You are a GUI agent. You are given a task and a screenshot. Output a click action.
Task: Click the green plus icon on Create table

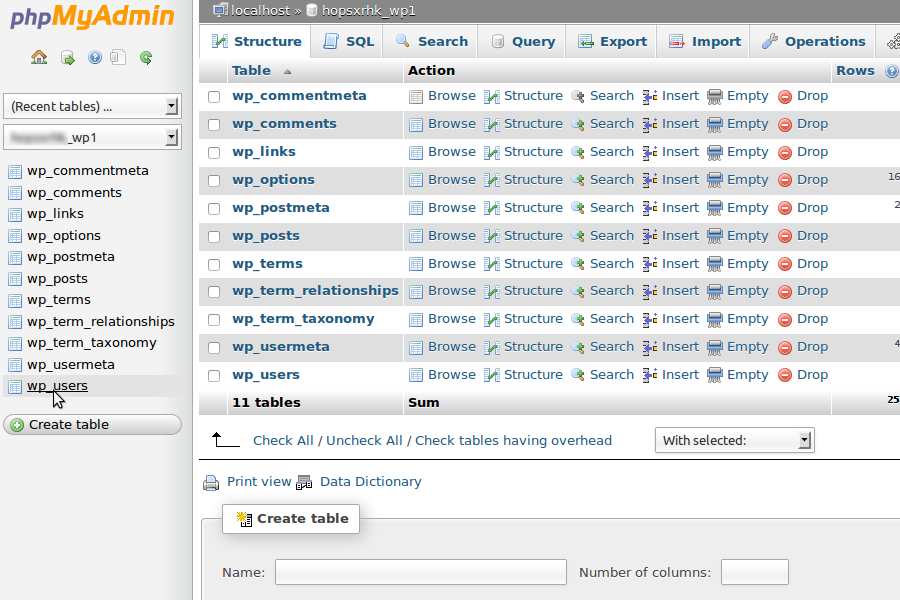tap(17, 425)
